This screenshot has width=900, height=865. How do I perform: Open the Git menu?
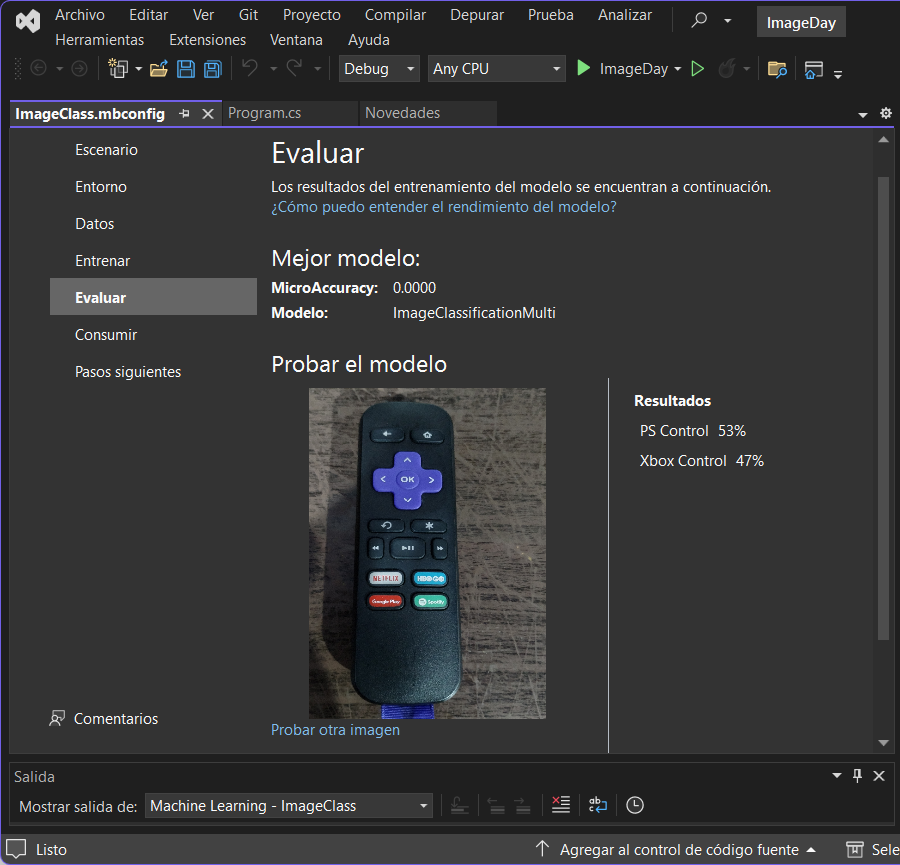(x=248, y=15)
